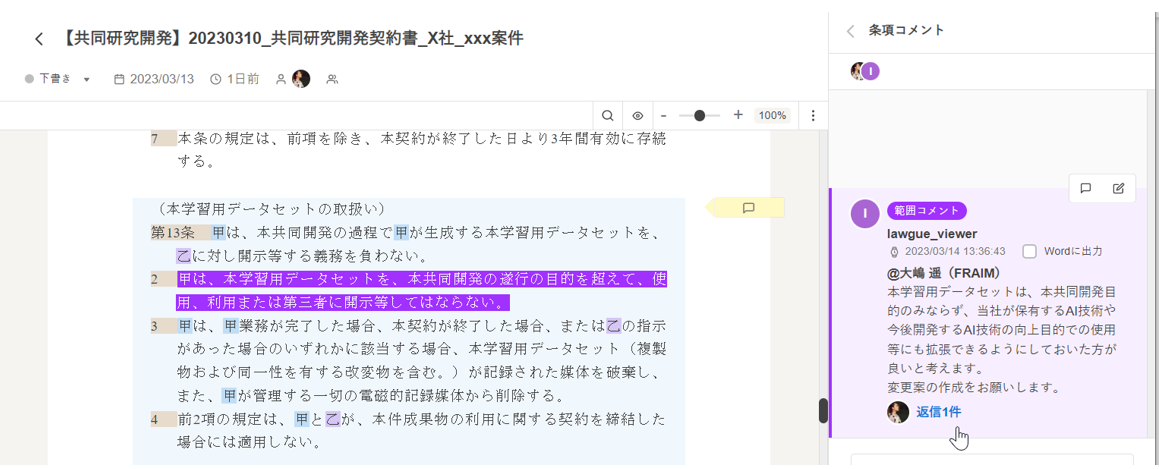
Task: Click the edit pencil icon on comment
Action: [1119, 188]
